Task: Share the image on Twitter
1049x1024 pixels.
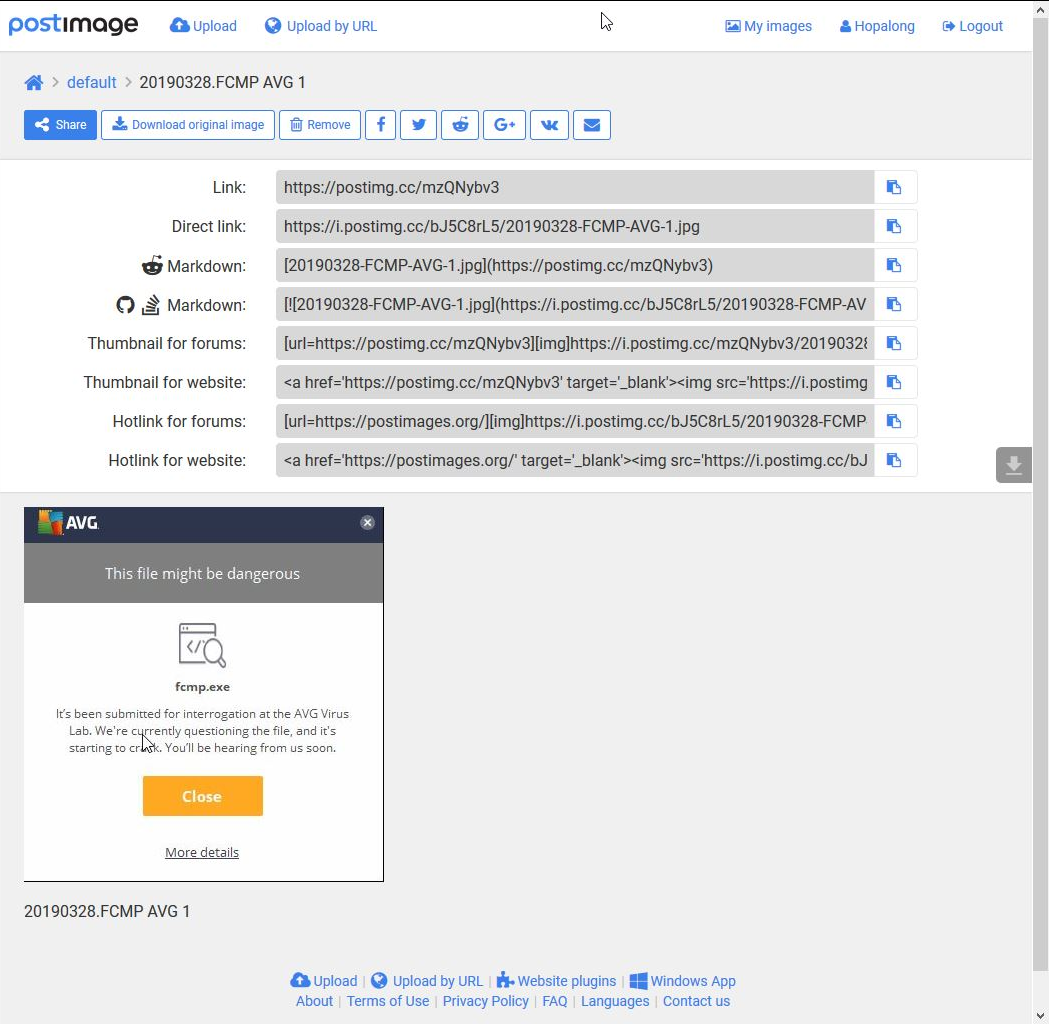Action: pos(418,124)
